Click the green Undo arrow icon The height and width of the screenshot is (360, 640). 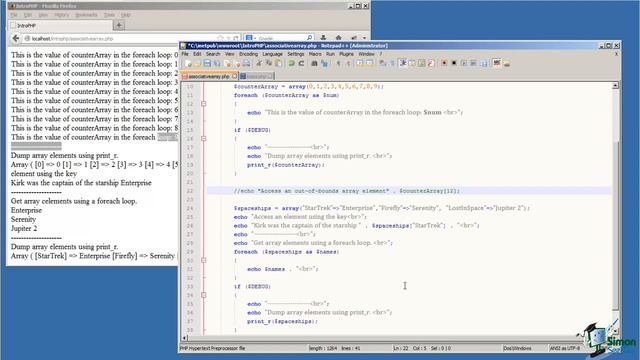tap(291, 63)
